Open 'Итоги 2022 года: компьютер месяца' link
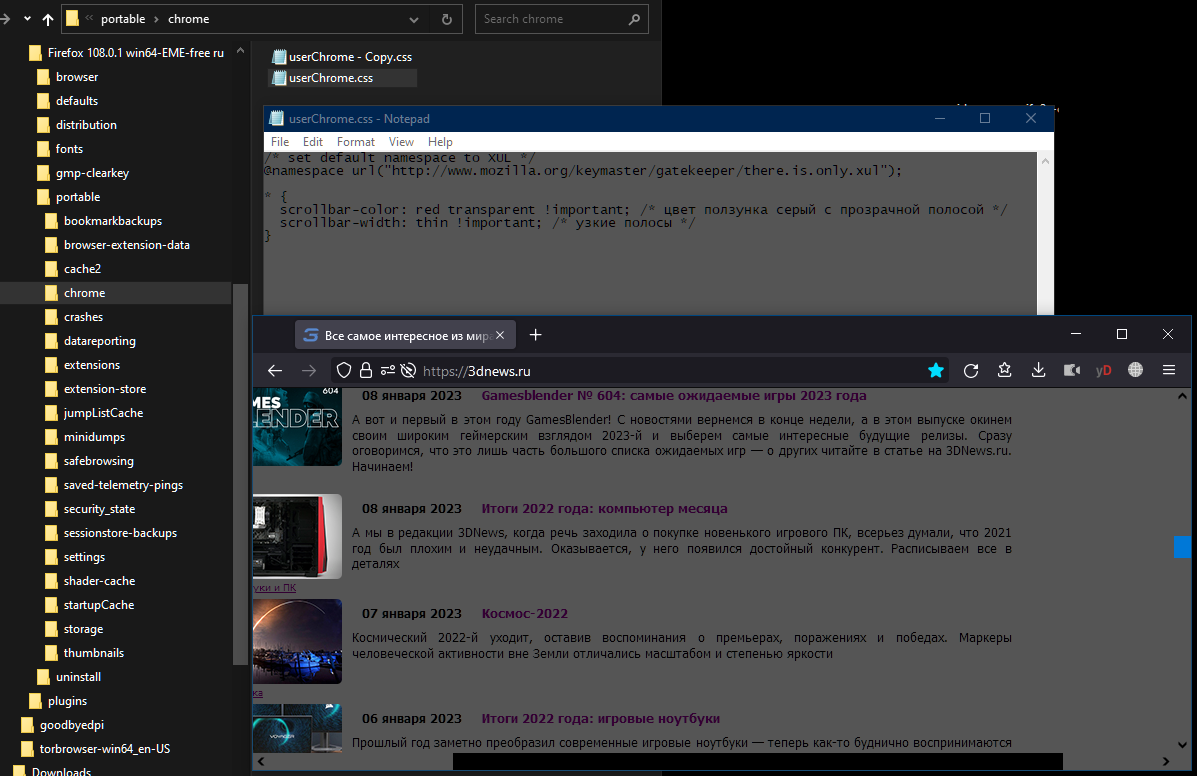Viewport: 1197px width, 776px height. coord(604,508)
